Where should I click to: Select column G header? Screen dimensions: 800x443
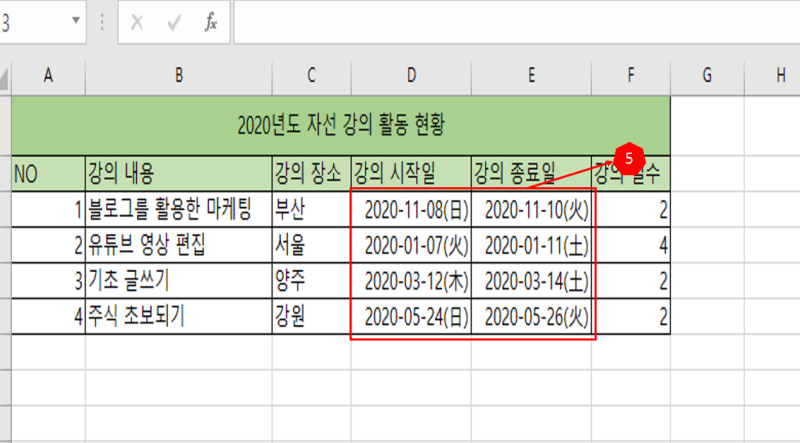(x=707, y=76)
